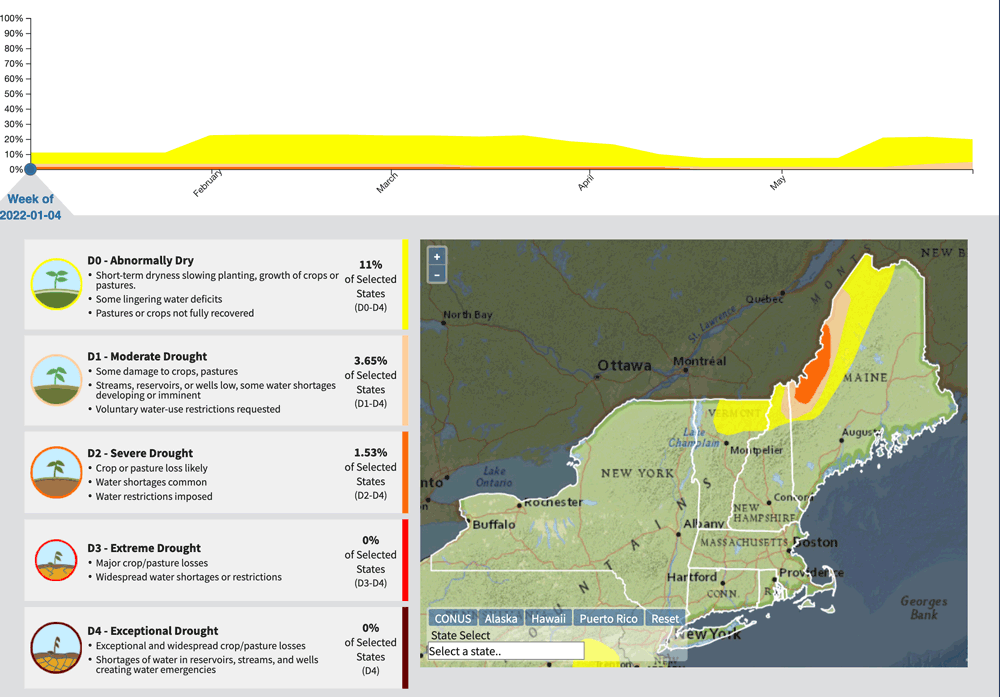Click the Boston city label on map
This screenshot has height=697, width=1000.
(815, 542)
